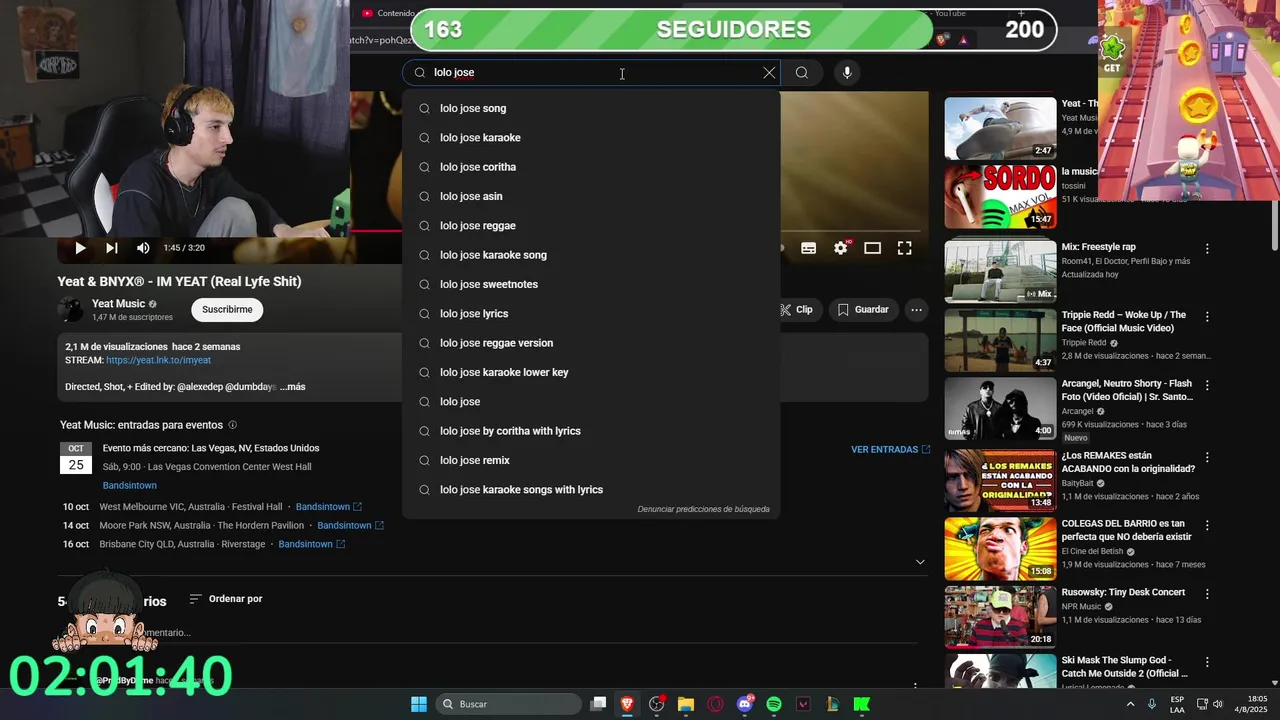Mute the video volume speaker icon
The width and height of the screenshot is (1280, 720).
click(143, 248)
